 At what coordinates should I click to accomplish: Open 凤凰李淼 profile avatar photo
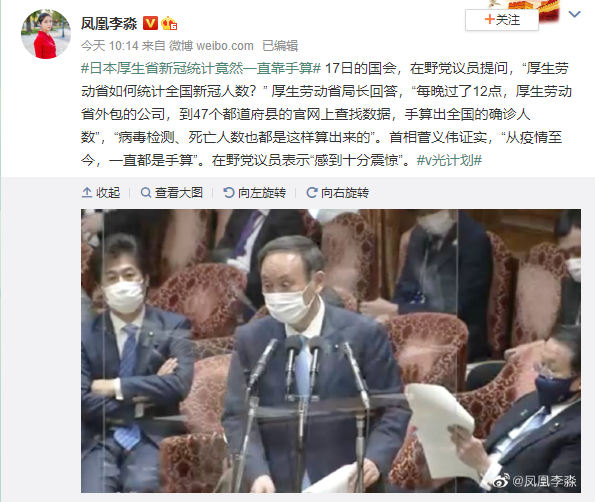coord(46,34)
